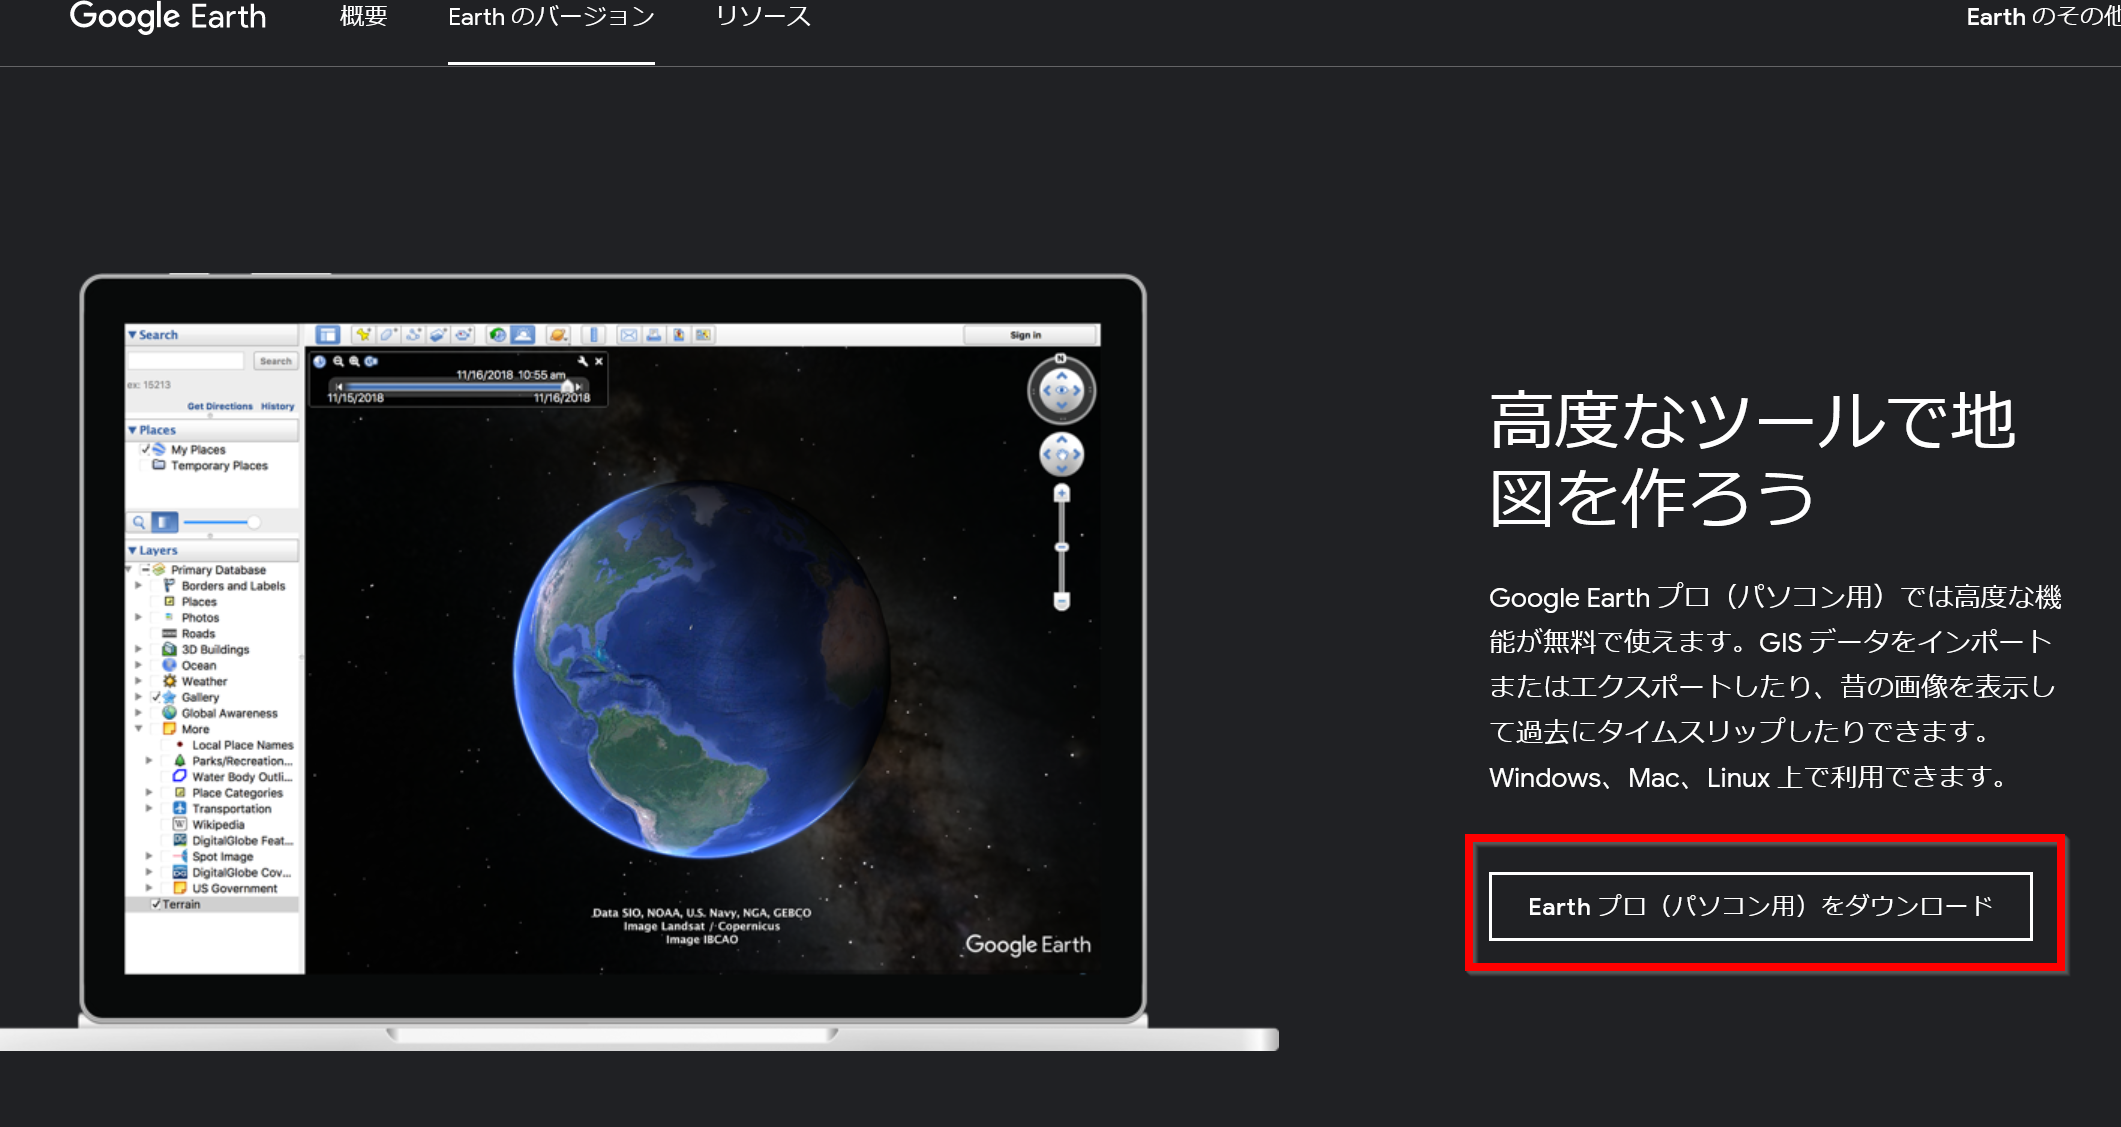Toggle the Ocean layer checkbox
Screen dimensions: 2121x1127
point(154,665)
